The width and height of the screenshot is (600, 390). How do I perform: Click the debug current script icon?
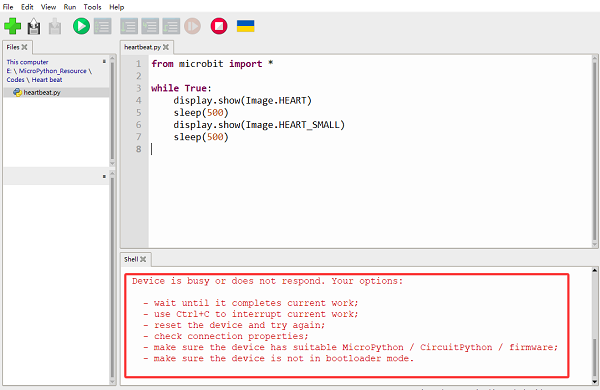pos(103,26)
